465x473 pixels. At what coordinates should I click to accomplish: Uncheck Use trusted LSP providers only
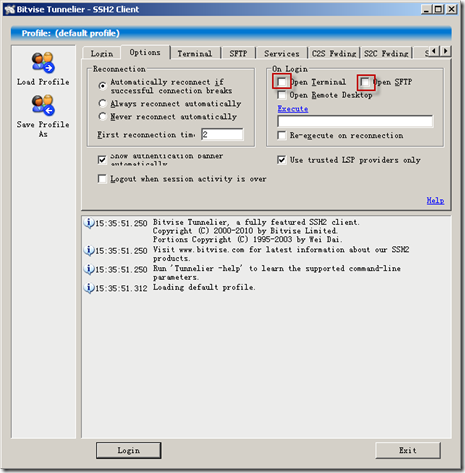click(282, 160)
